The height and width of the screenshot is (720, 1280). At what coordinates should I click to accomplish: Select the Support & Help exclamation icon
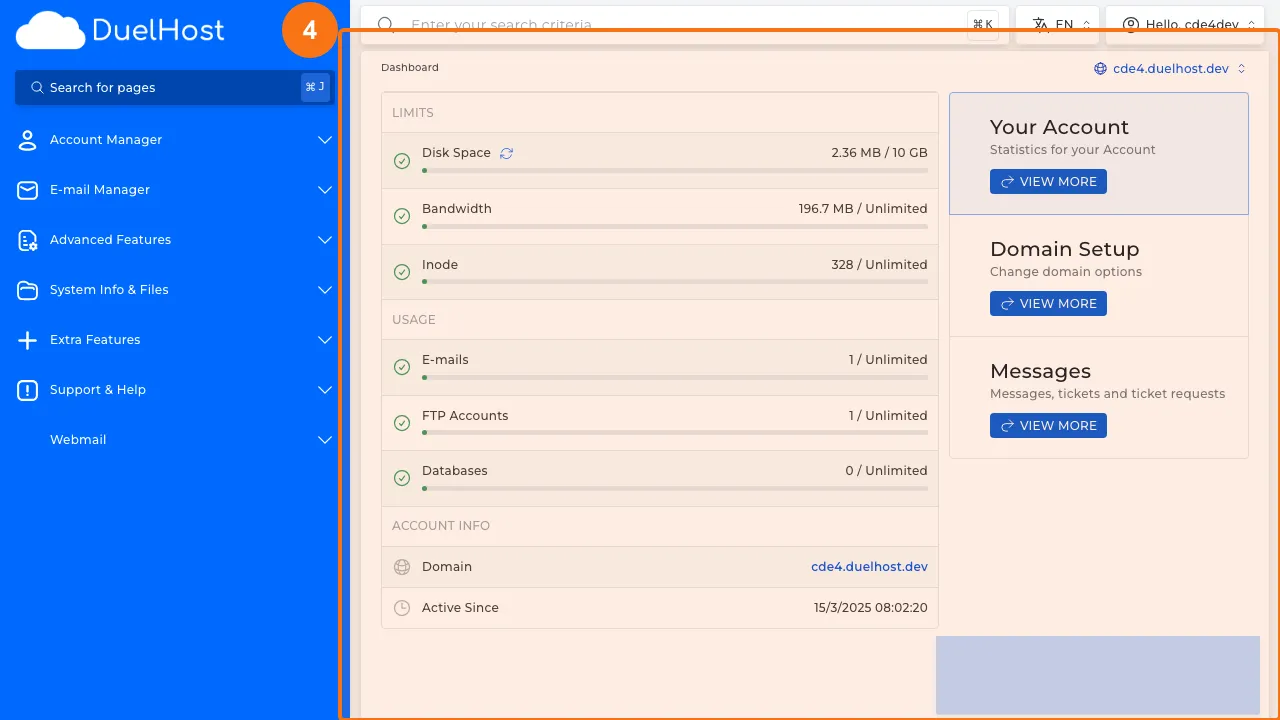pos(27,390)
